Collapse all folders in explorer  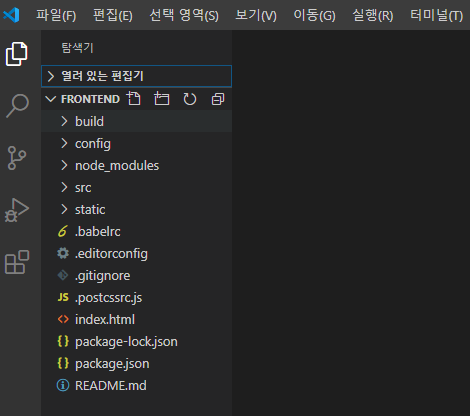tap(218, 99)
